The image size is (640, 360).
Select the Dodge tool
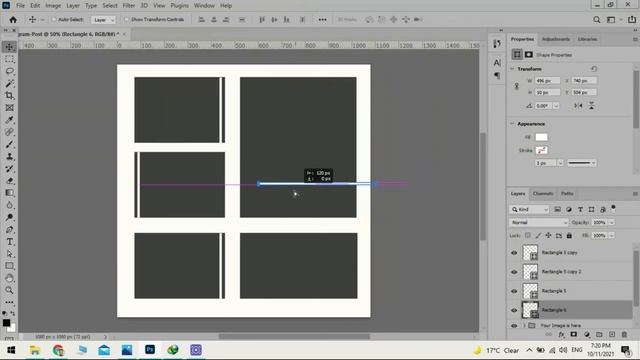9,217
